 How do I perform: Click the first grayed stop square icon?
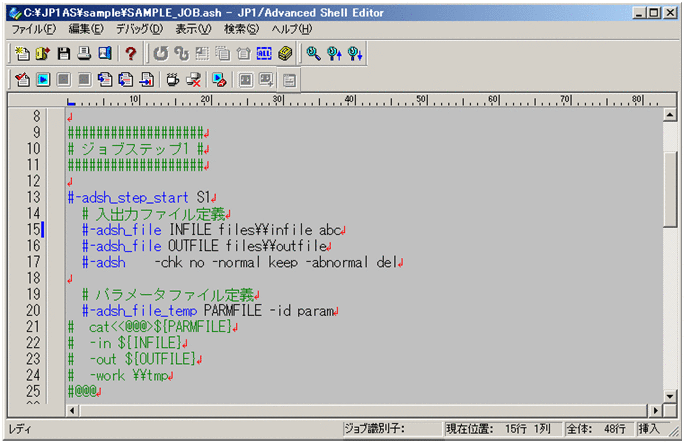[x=64, y=80]
